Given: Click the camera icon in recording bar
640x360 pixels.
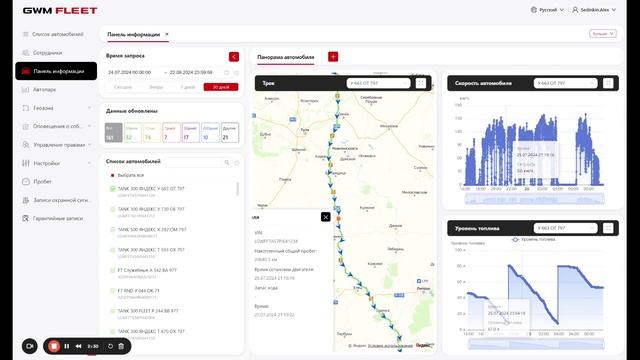Looking at the screenshot, I should (29, 346).
